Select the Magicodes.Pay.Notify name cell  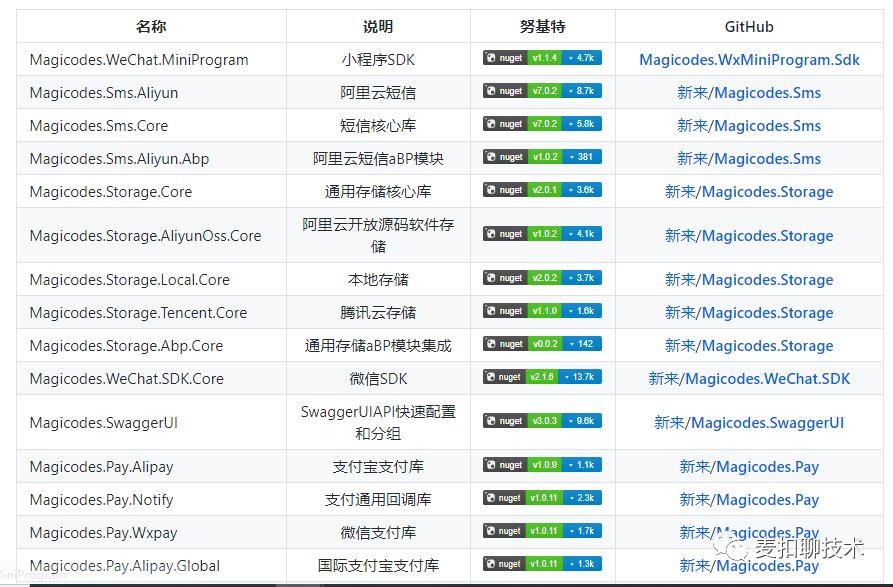(x=151, y=499)
